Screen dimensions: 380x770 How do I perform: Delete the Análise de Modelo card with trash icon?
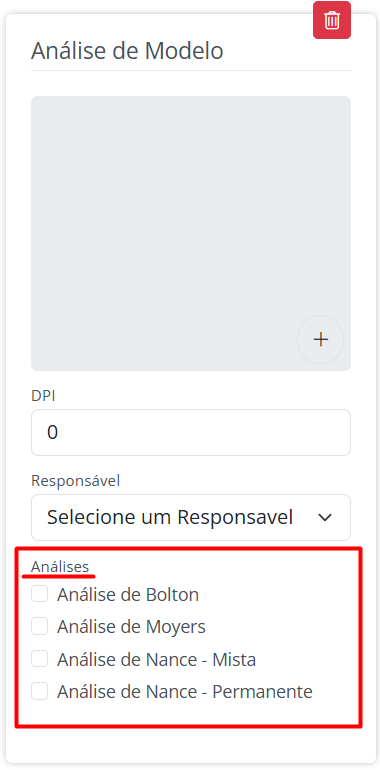coord(332,20)
